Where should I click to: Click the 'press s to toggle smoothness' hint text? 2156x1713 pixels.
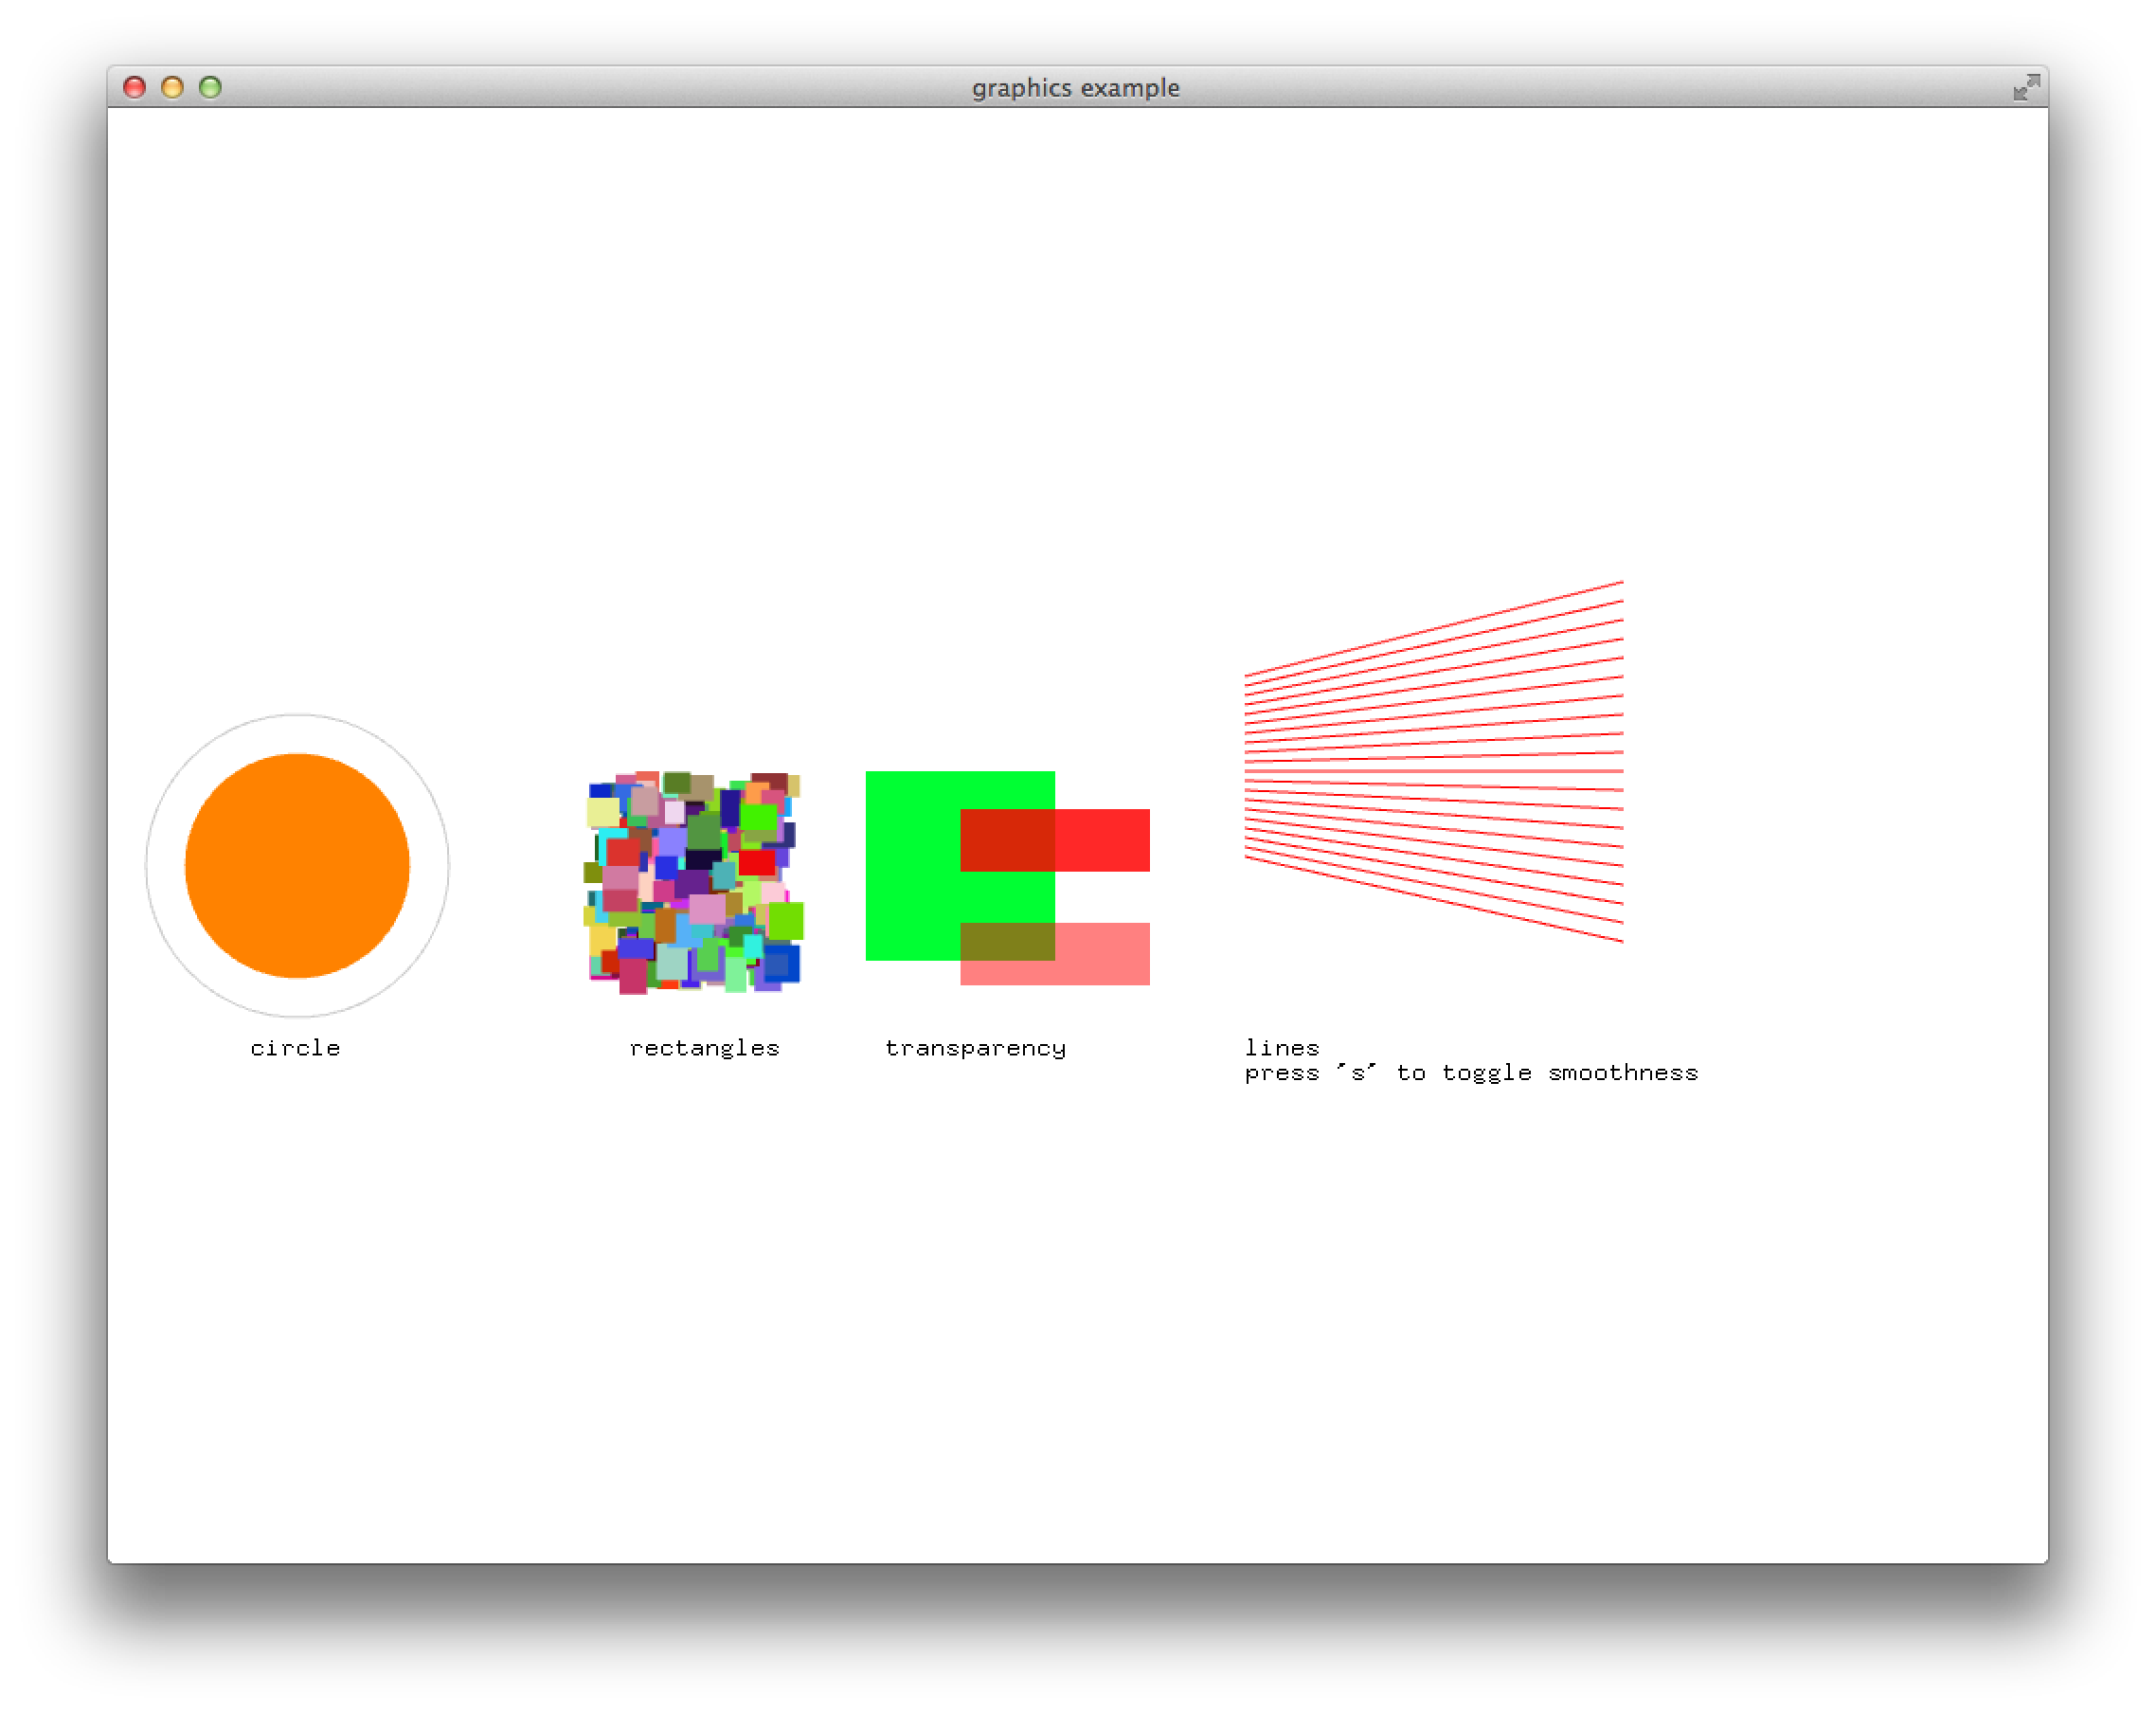click(x=1470, y=1073)
